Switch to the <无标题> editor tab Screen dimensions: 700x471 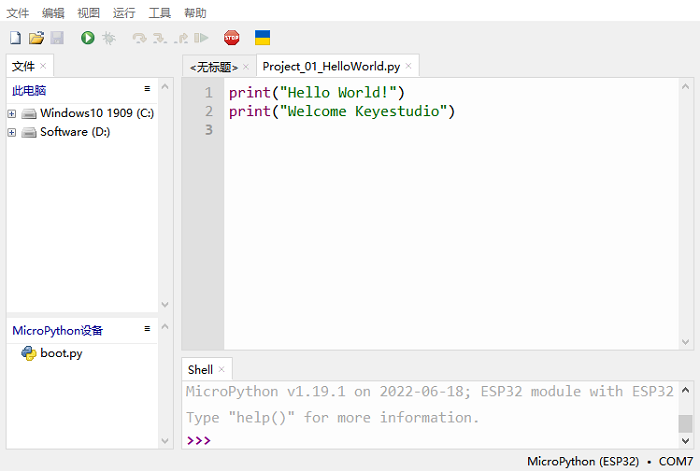[214, 67]
